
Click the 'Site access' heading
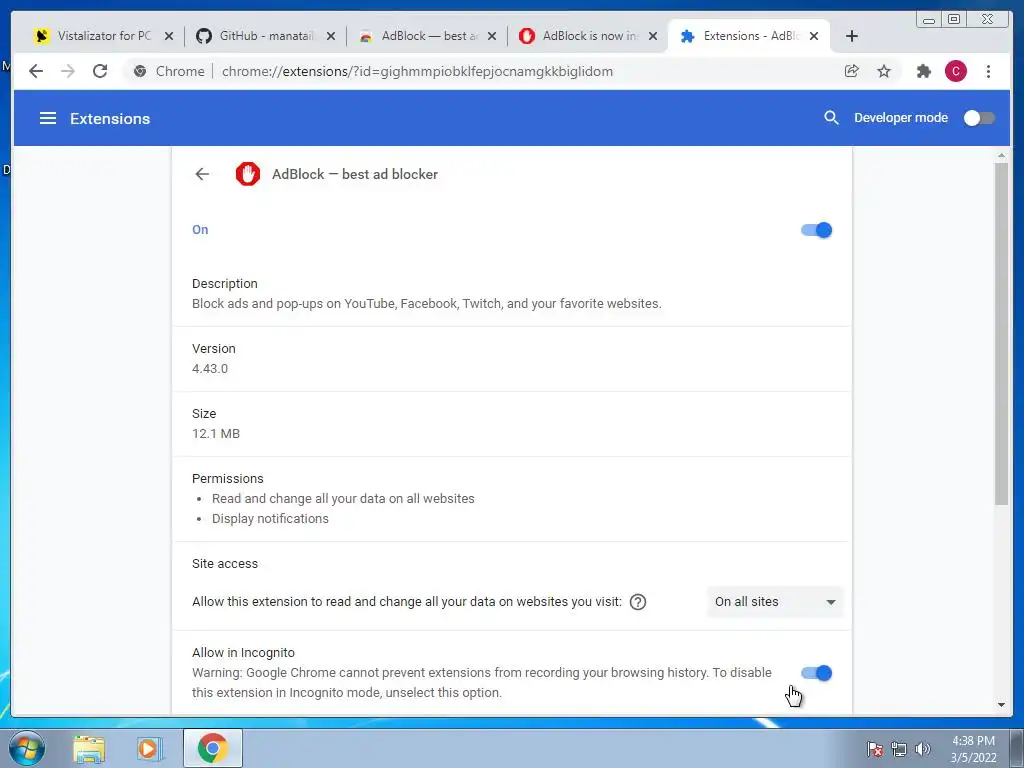[x=225, y=564]
